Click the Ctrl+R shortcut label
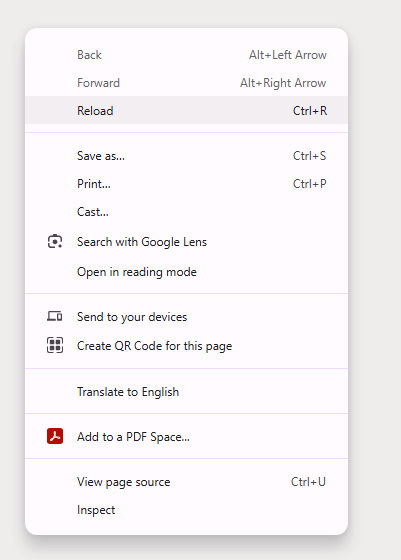The image size is (401, 560). tap(310, 111)
